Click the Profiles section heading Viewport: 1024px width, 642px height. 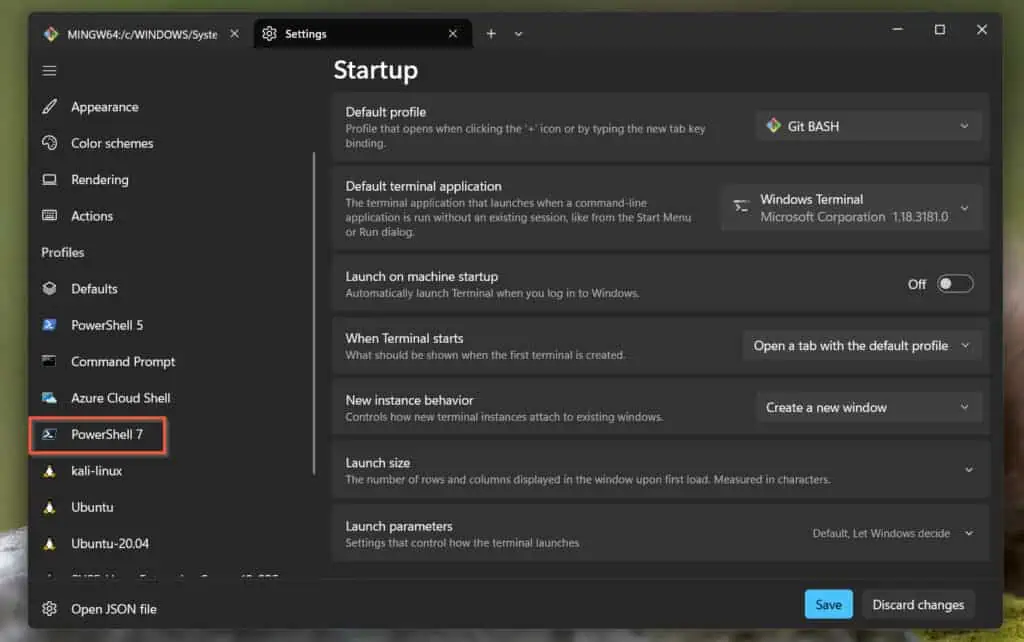[x=63, y=252]
